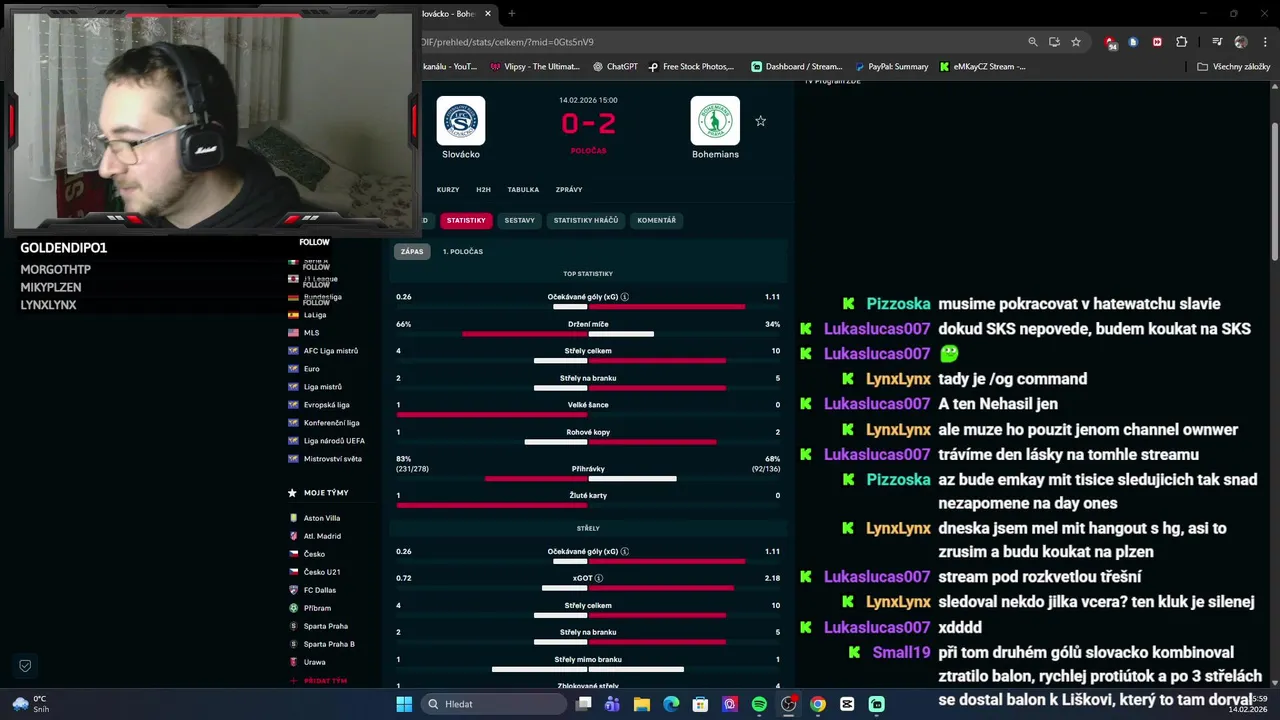Open Atl. Madrid in my teams
The image size is (1280, 720).
click(x=322, y=536)
